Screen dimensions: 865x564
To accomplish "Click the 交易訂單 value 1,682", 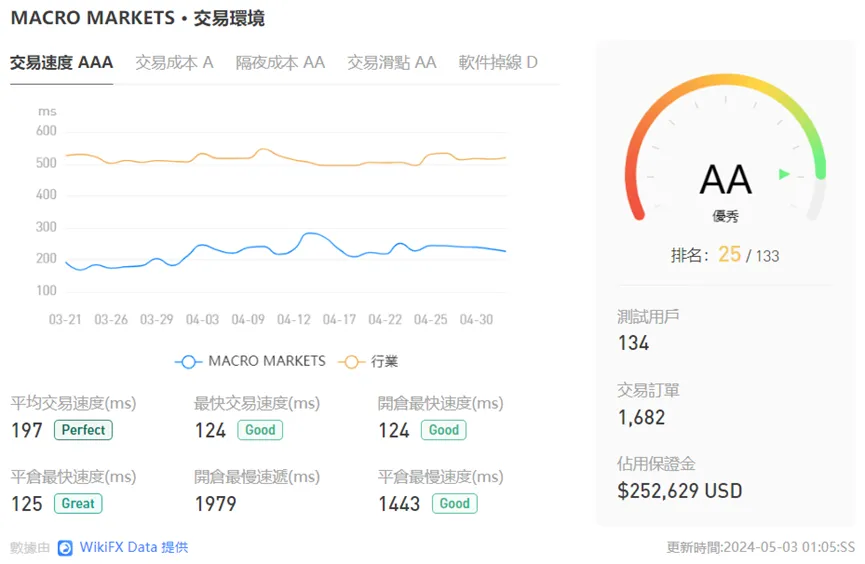I will pos(642,417).
